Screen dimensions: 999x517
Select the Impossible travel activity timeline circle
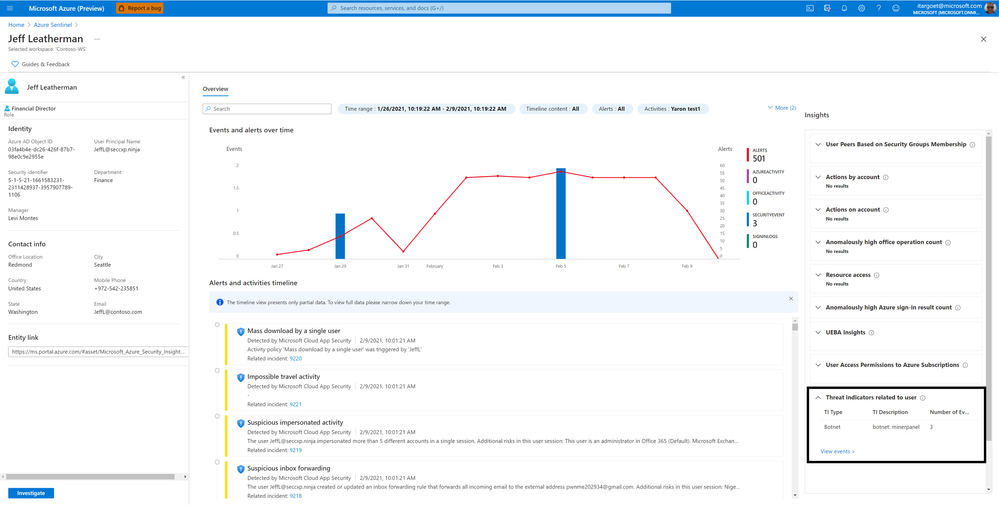(217, 370)
